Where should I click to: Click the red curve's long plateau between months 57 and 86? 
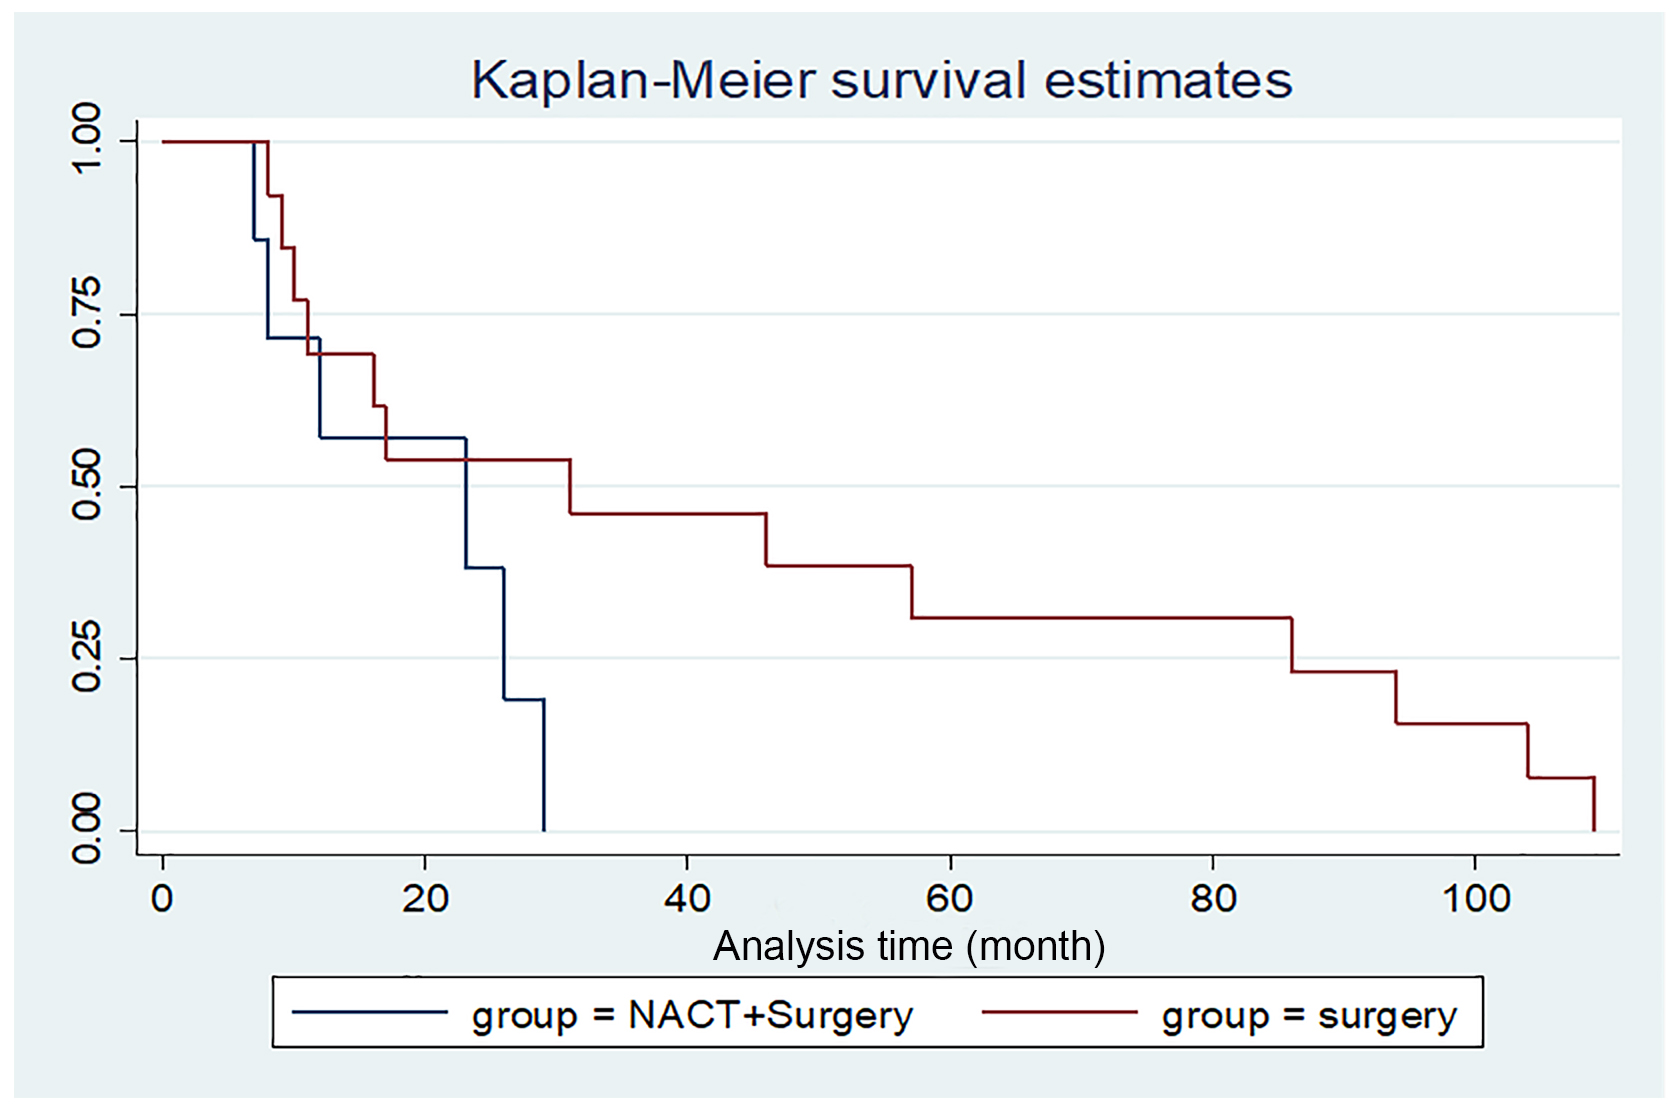tap(1100, 618)
